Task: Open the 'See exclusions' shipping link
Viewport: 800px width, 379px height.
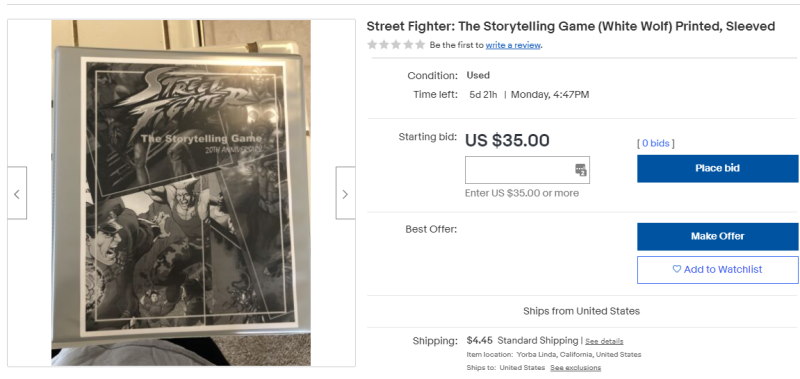Action: pos(576,368)
